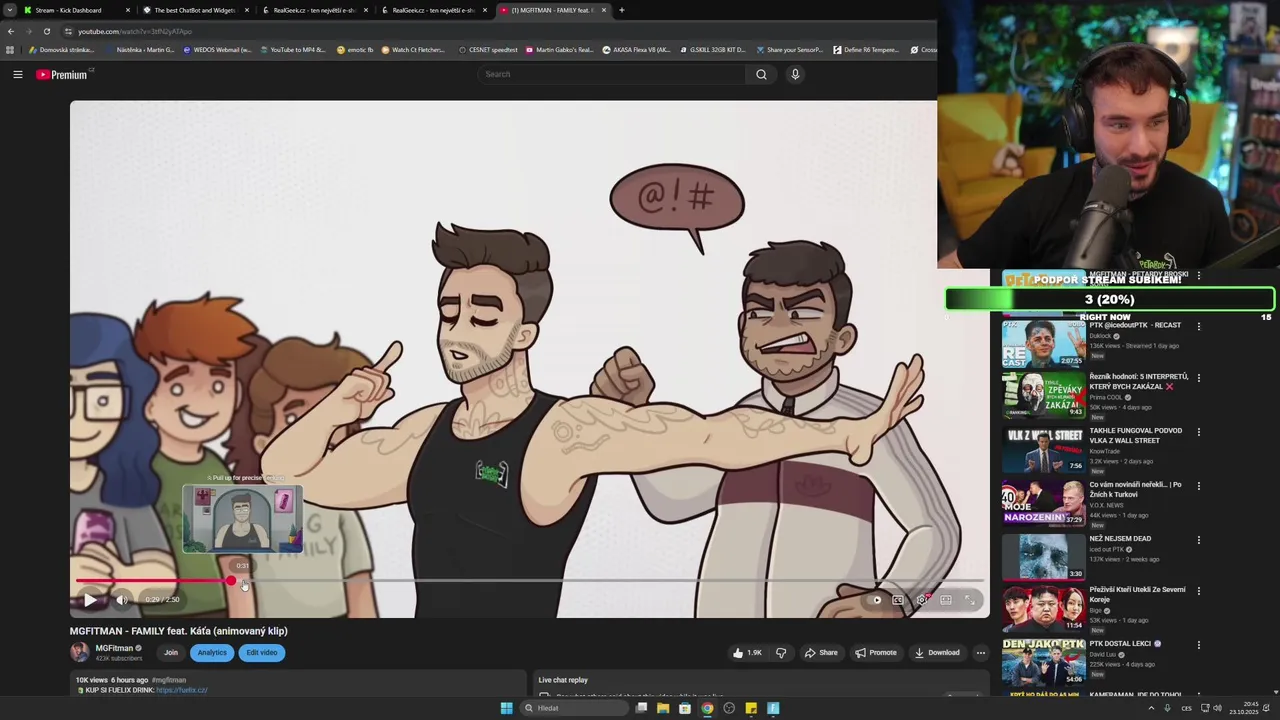Open options menu for TAKHLE FUNGOVAL video
This screenshot has width=1280, height=720.
pos(1199,432)
